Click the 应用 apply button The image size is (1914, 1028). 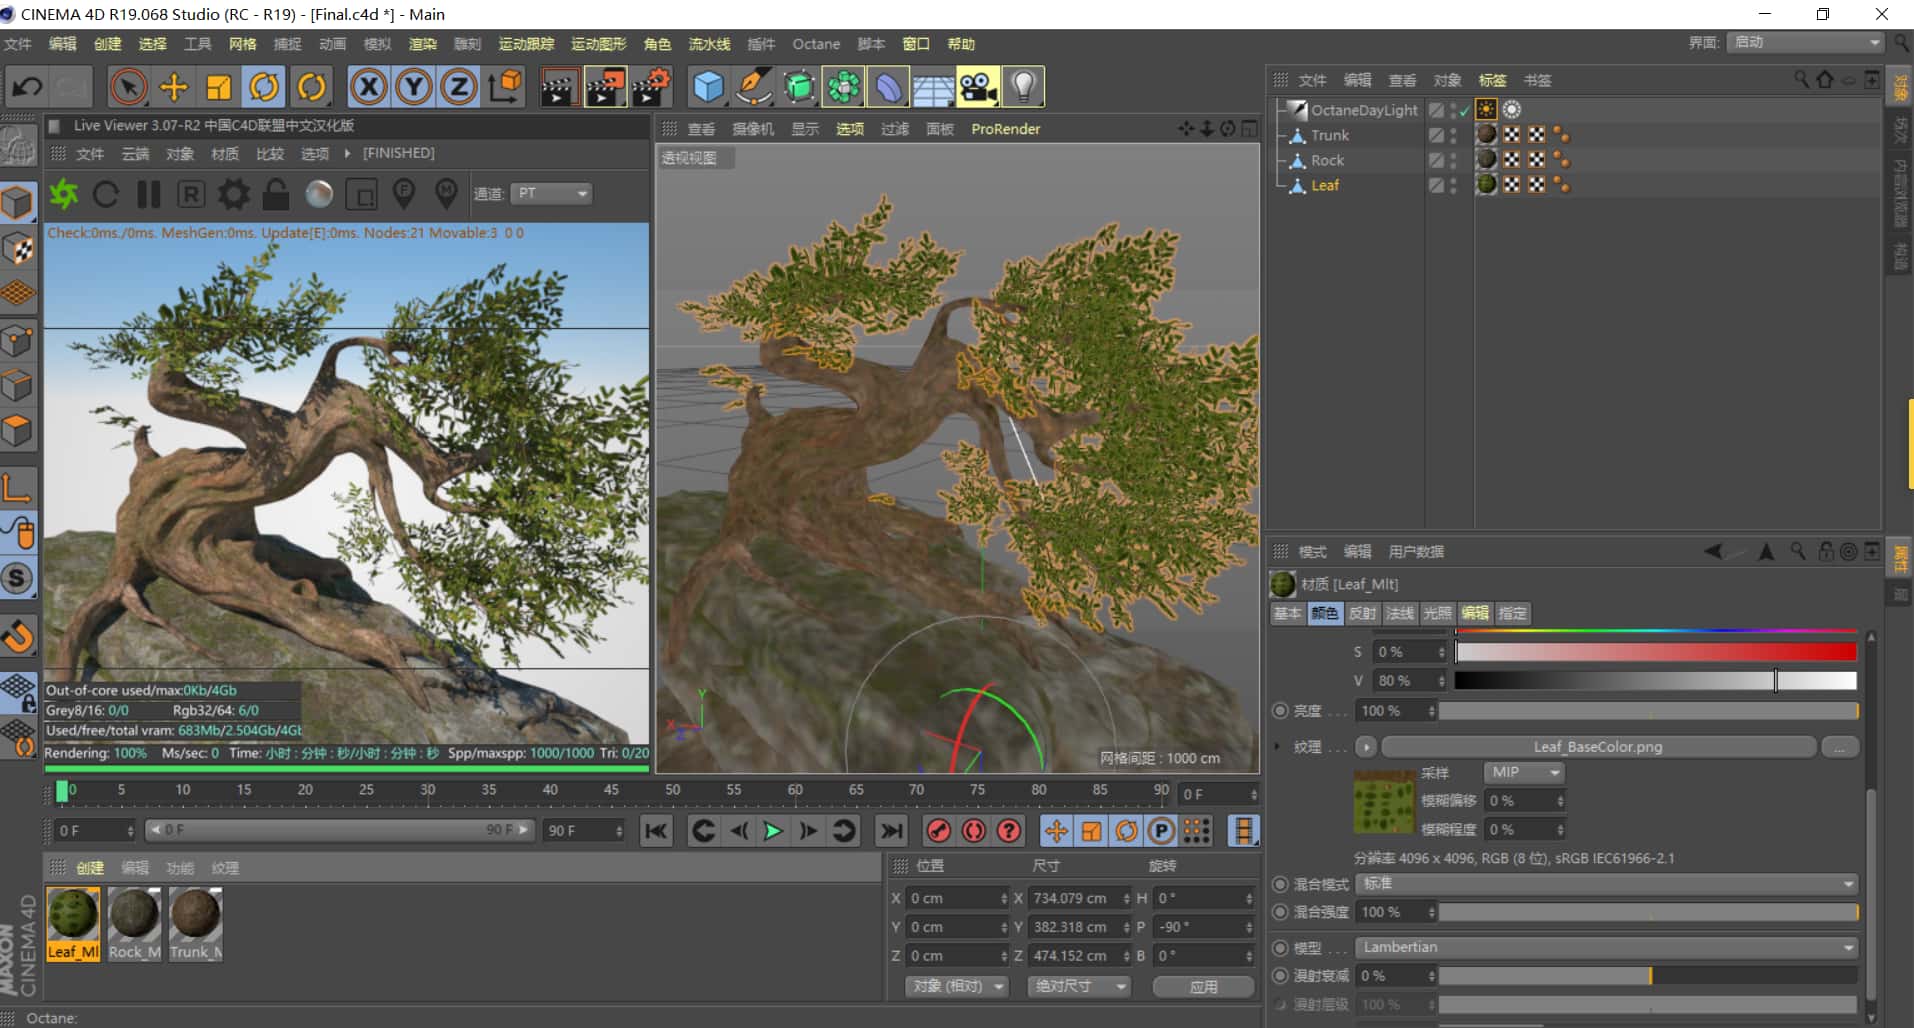pos(1204,986)
